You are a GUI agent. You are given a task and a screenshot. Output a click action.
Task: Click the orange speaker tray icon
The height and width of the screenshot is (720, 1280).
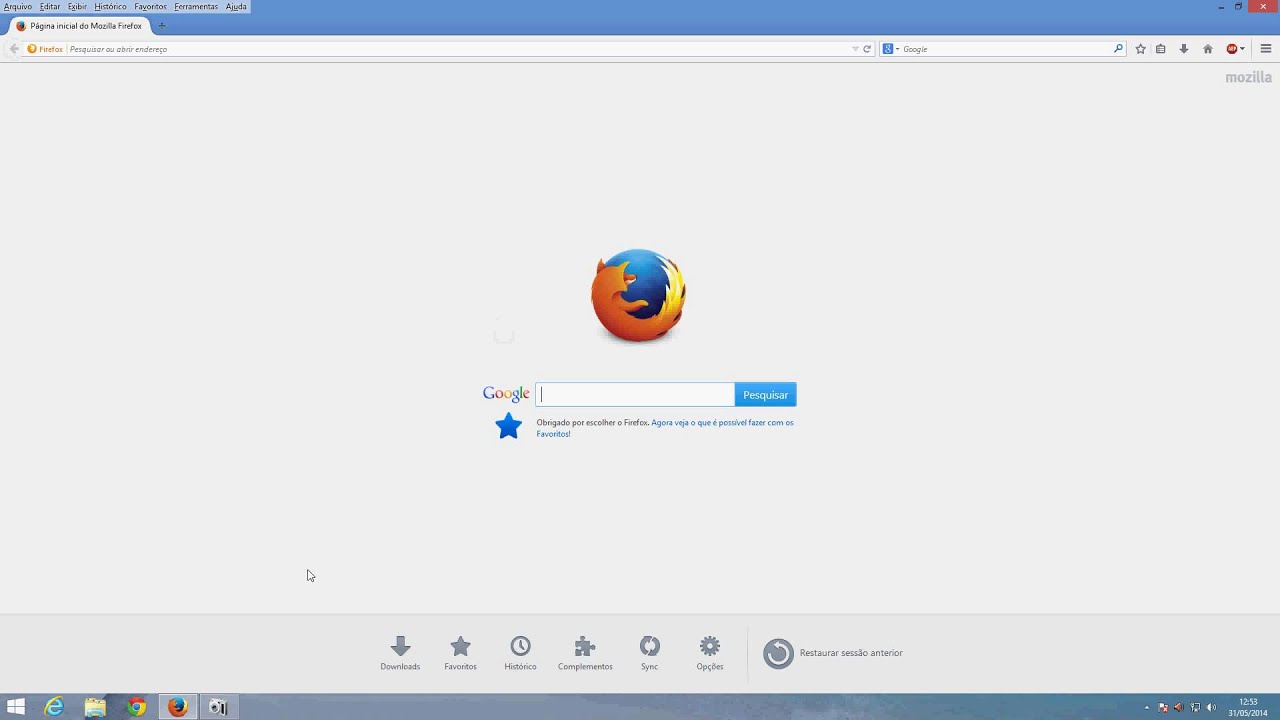(x=1179, y=708)
